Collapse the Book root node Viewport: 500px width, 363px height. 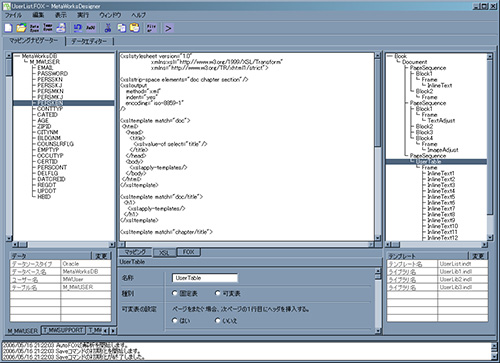tap(390, 56)
